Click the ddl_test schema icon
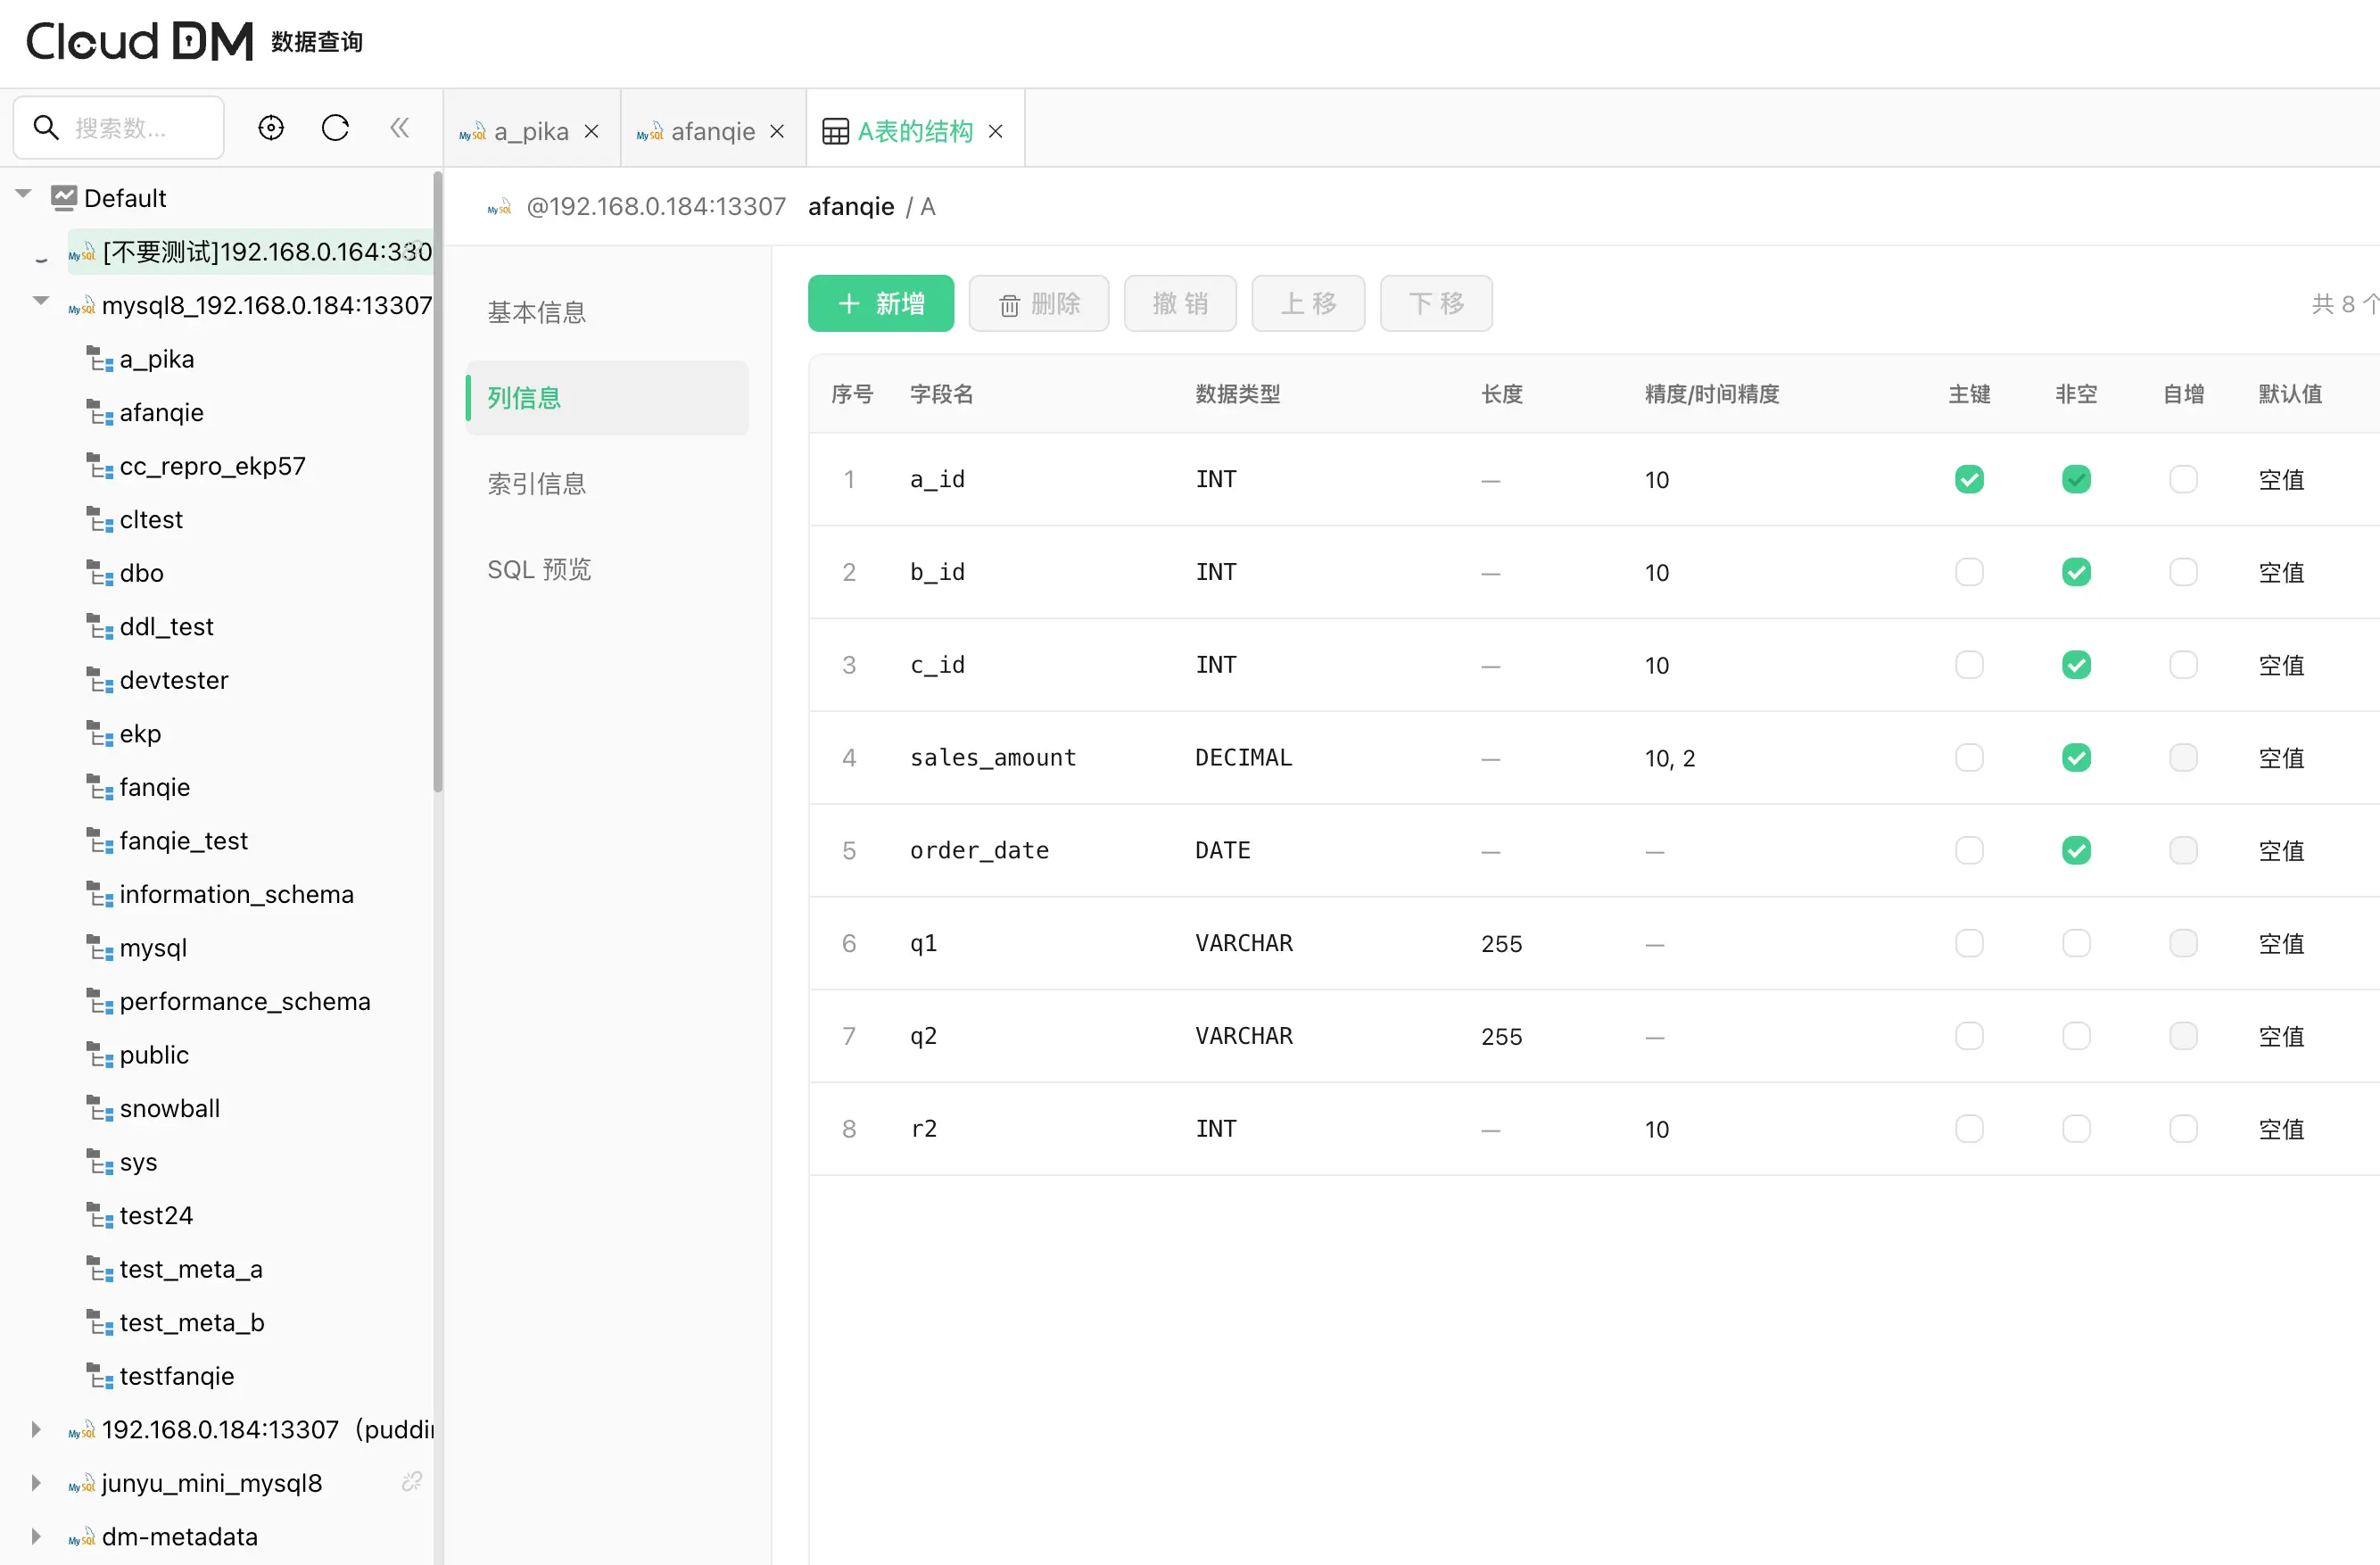This screenshot has height=1565, width=2380. tap(99, 627)
